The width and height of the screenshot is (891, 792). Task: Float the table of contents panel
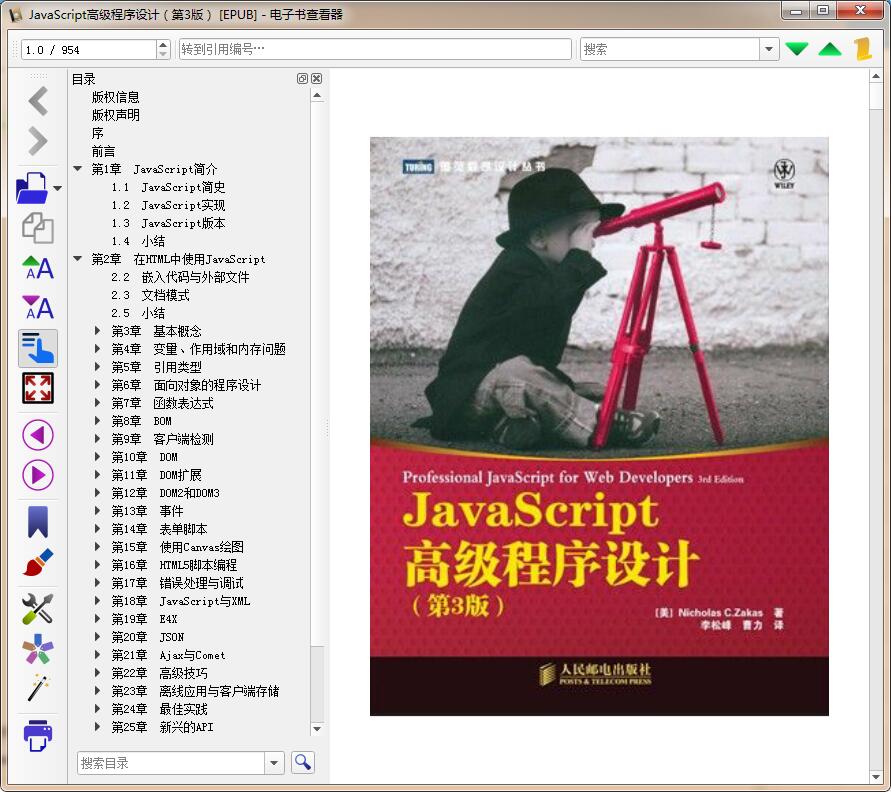302,78
